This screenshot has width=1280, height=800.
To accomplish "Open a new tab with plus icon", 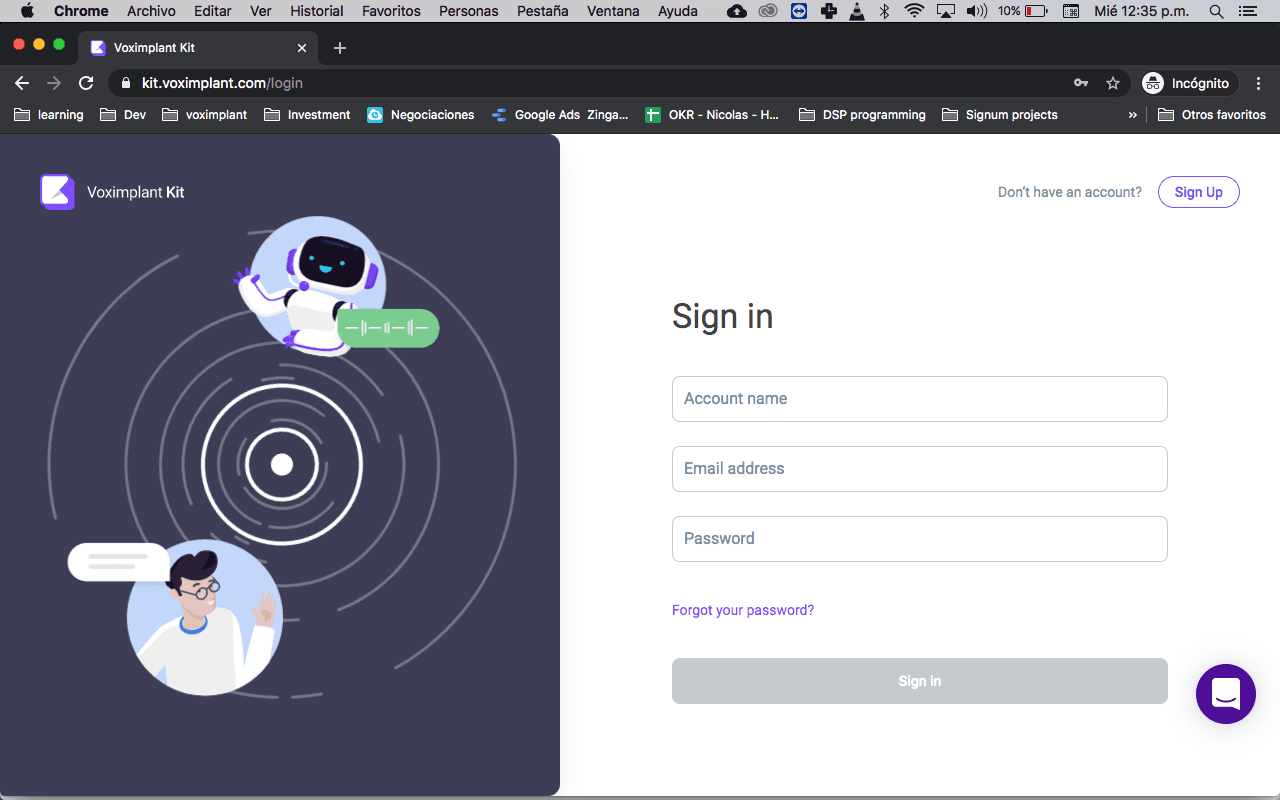I will click(340, 48).
